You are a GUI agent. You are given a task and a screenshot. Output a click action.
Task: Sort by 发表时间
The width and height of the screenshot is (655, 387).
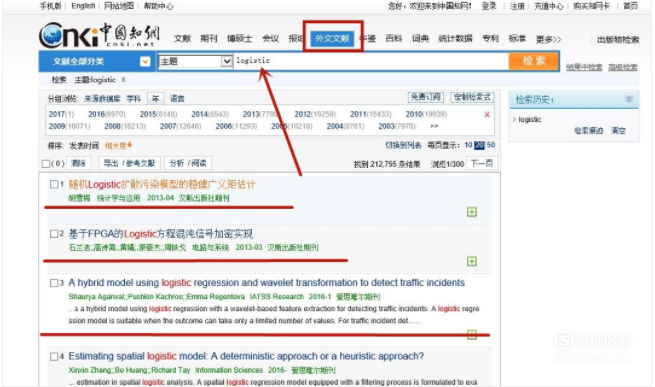[x=84, y=145]
